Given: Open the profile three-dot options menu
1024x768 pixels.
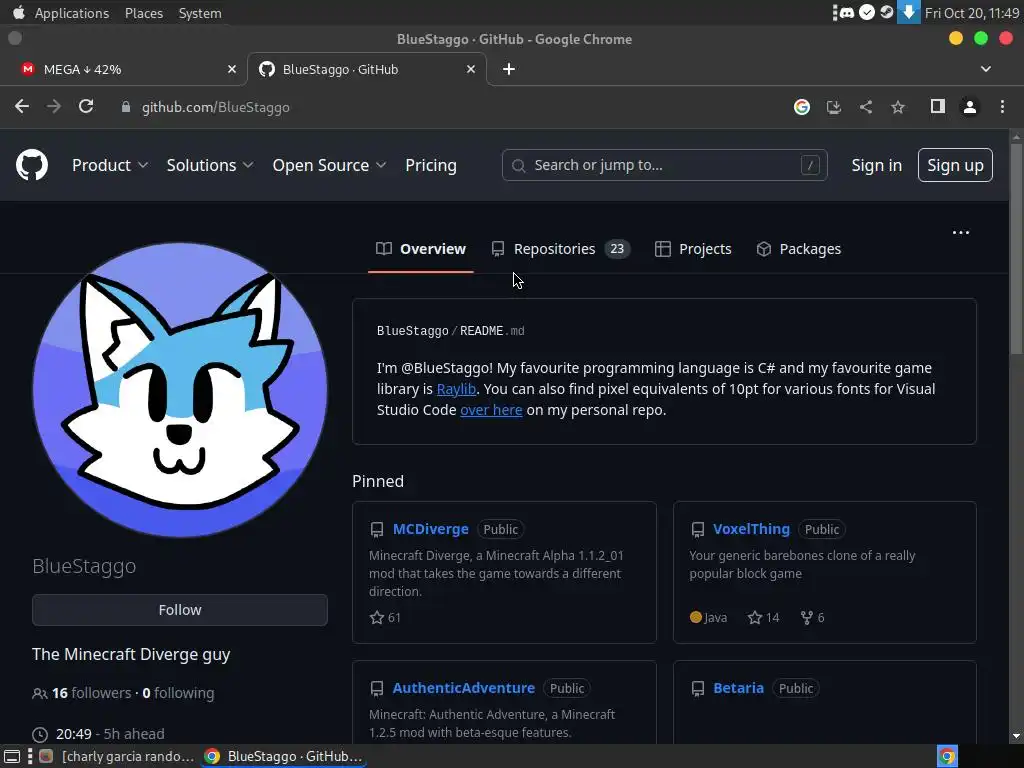Looking at the screenshot, I should 961,232.
